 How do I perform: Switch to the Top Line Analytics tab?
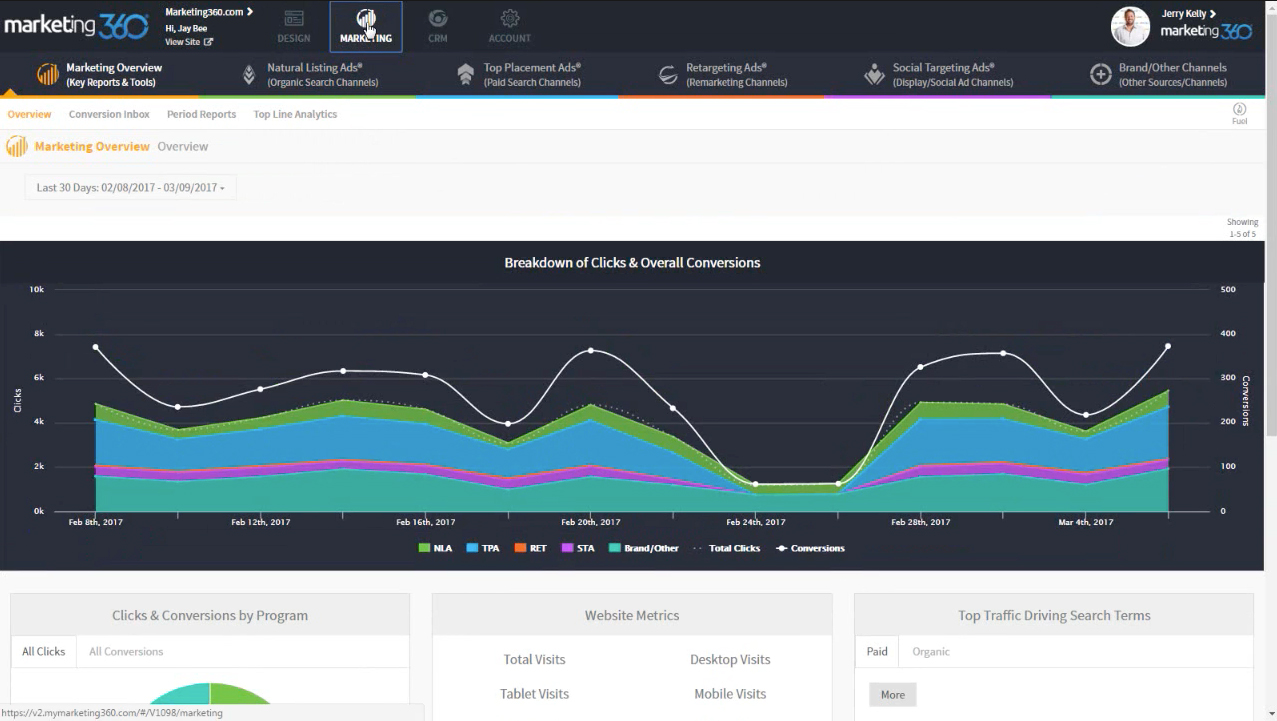tap(295, 114)
